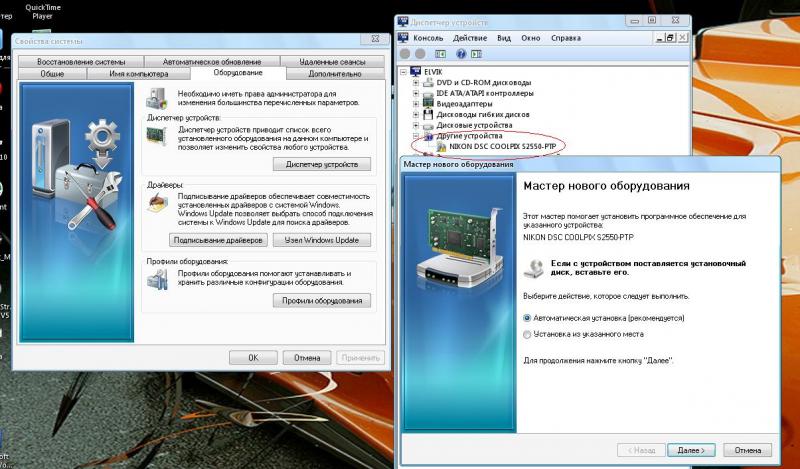Expand Дисководы гибких дисков node

click(416, 114)
